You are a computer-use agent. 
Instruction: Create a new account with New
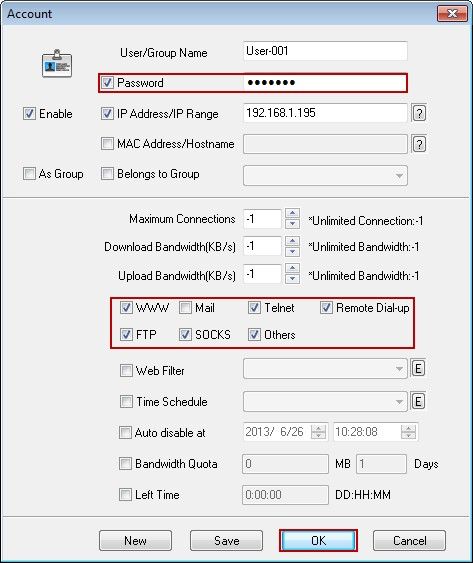135,540
